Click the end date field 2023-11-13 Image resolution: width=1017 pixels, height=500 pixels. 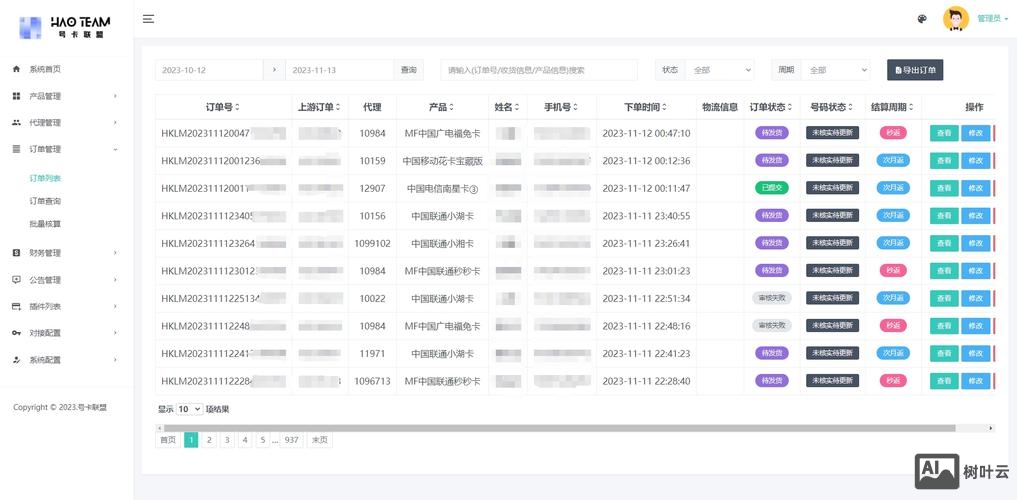point(340,70)
